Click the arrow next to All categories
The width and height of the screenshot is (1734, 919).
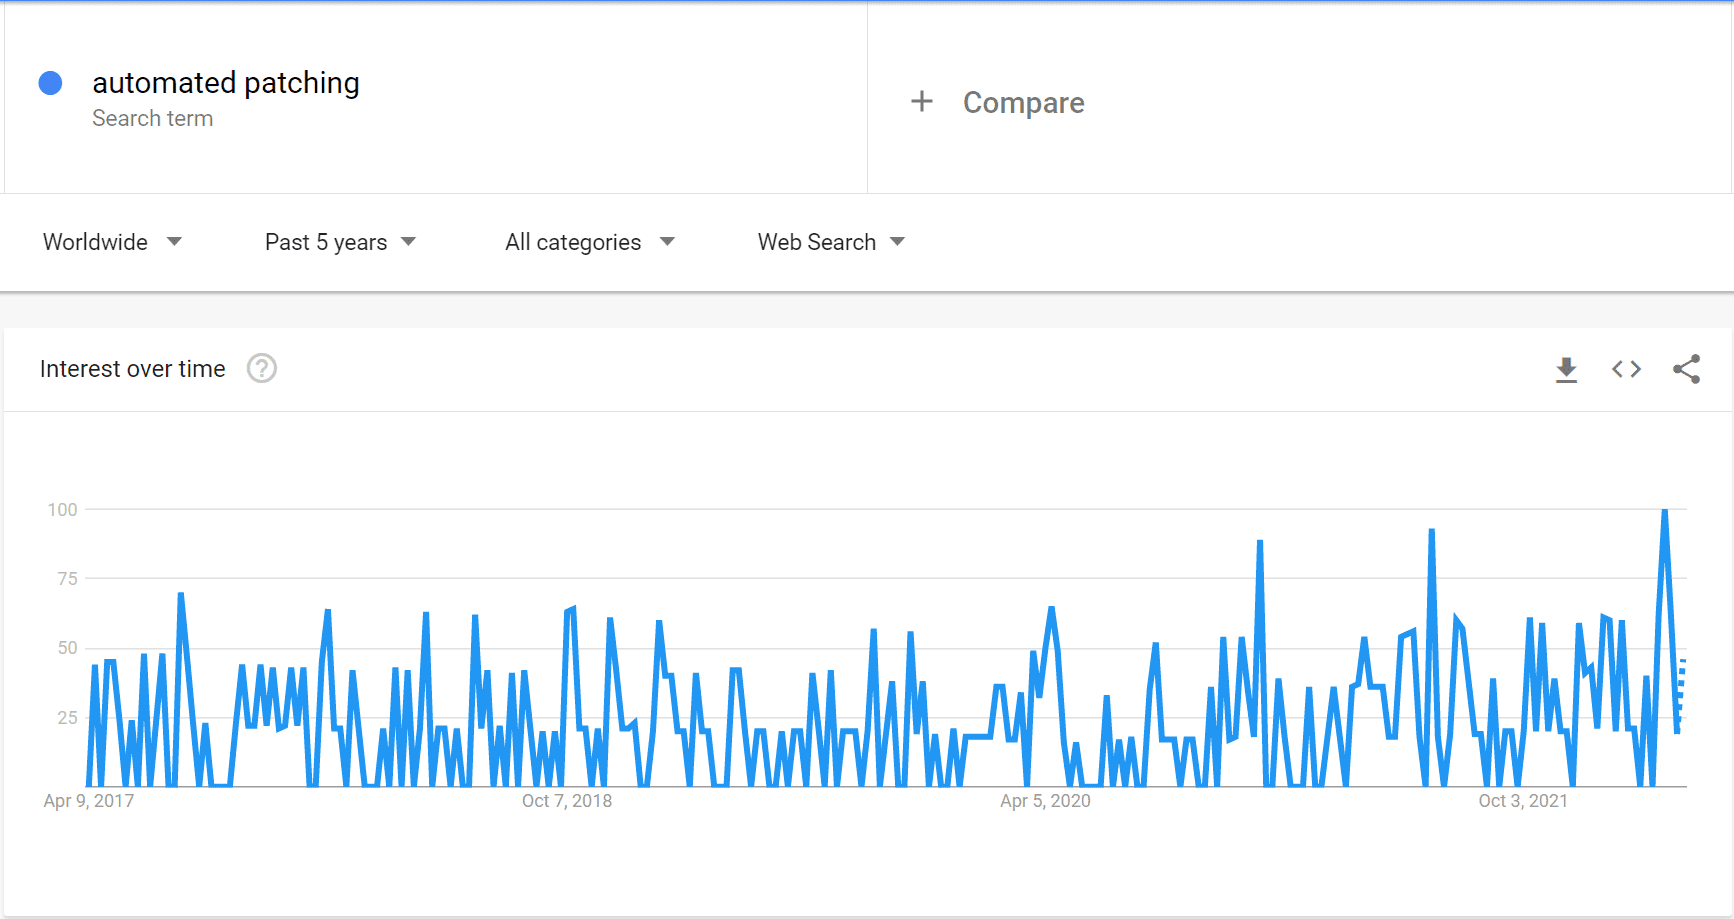[x=667, y=242]
